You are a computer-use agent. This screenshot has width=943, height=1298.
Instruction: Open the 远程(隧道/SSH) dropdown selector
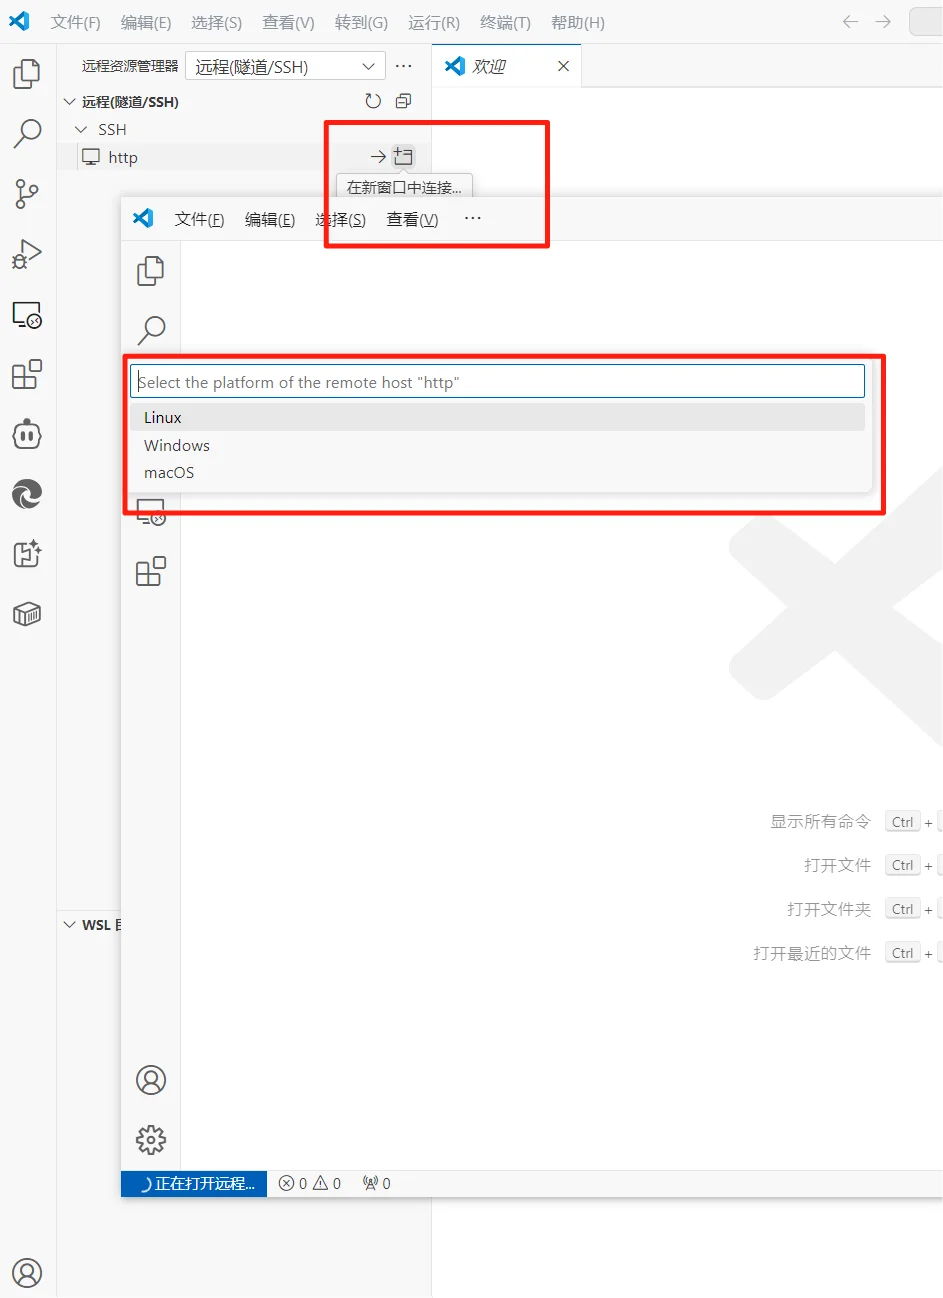pyautogui.click(x=285, y=64)
